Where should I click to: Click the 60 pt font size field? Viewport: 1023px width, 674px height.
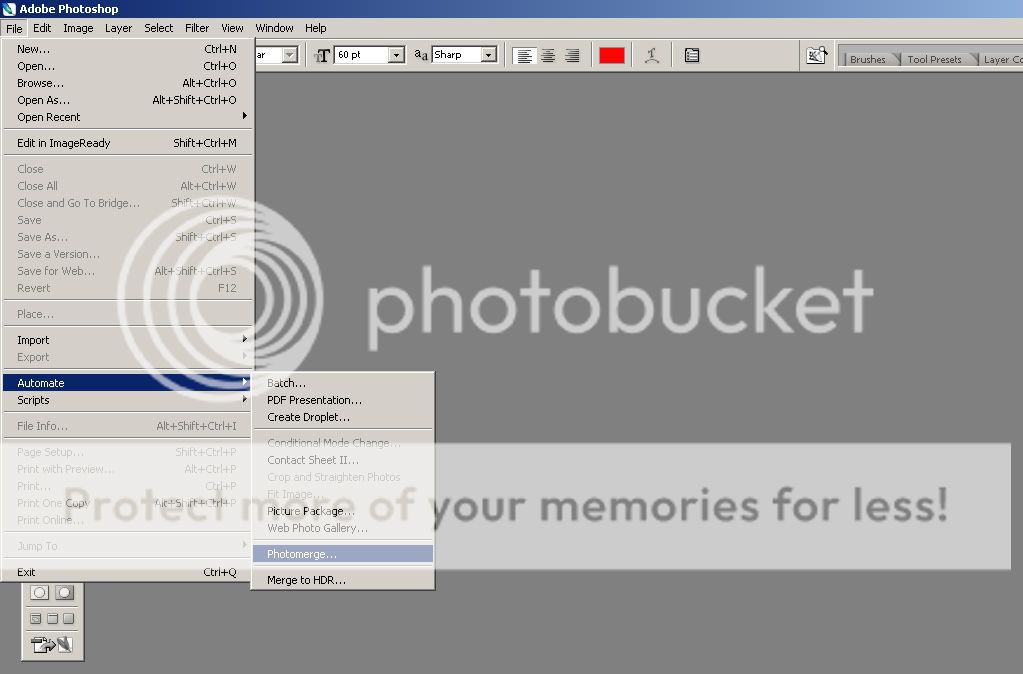click(362, 55)
